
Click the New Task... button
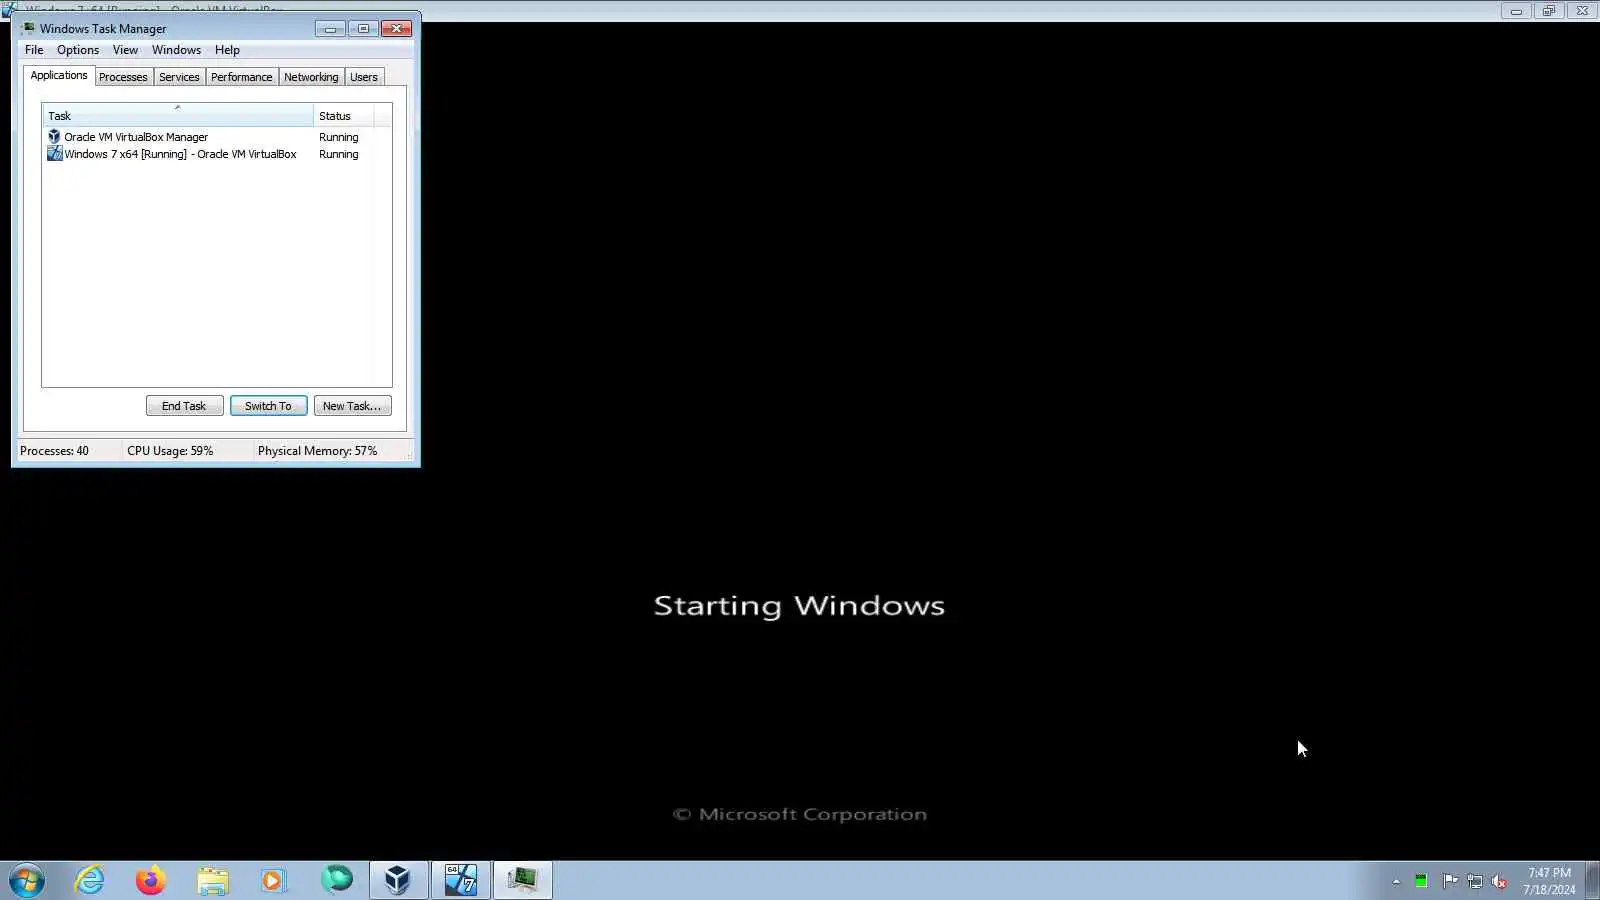click(352, 406)
